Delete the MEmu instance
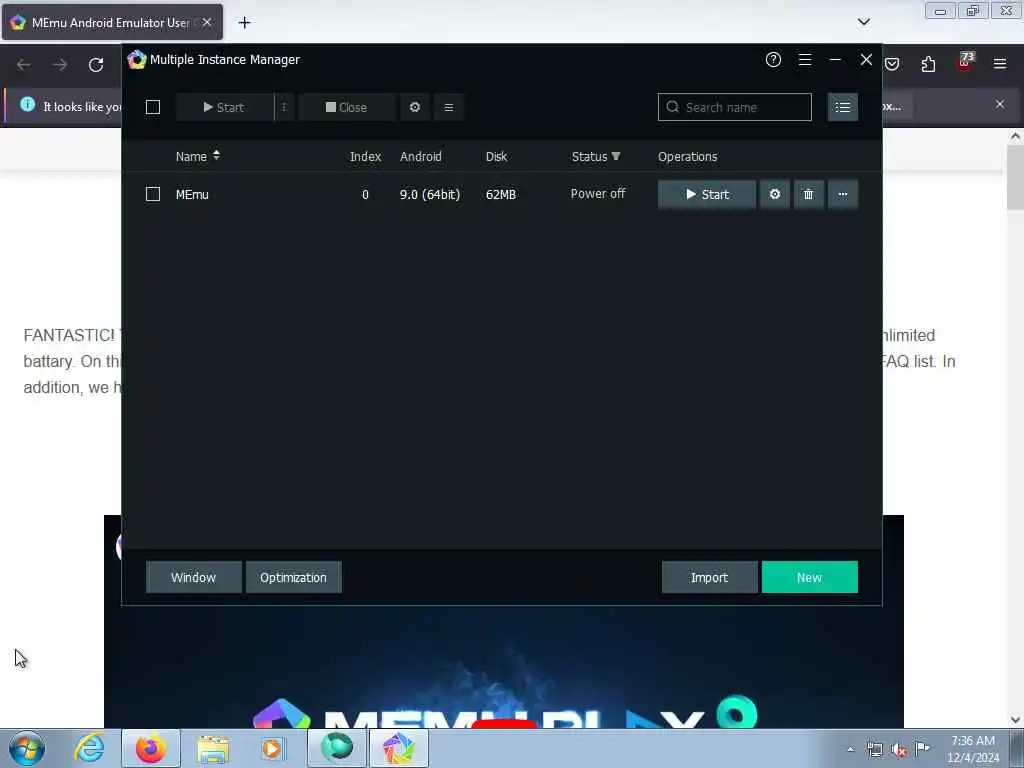The width and height of the screenshot is (1024, 768). (x=808, y=194)
